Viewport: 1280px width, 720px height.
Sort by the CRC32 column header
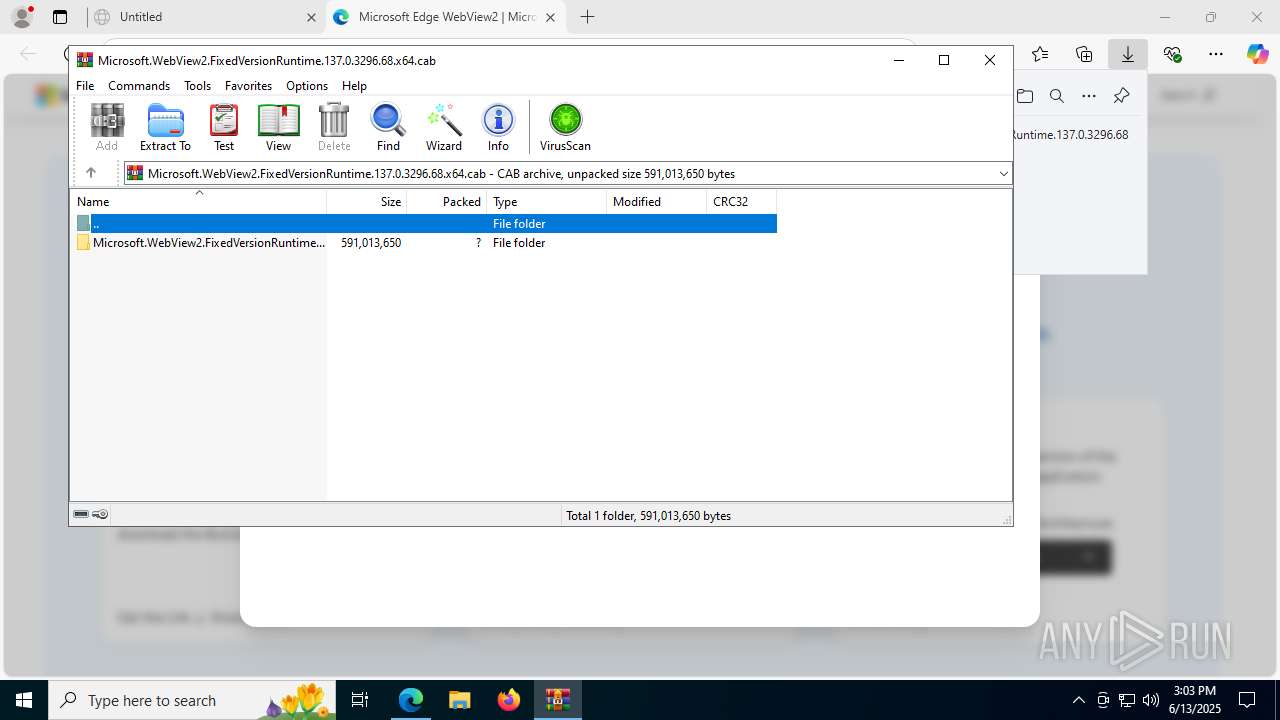tap(742, 201)
